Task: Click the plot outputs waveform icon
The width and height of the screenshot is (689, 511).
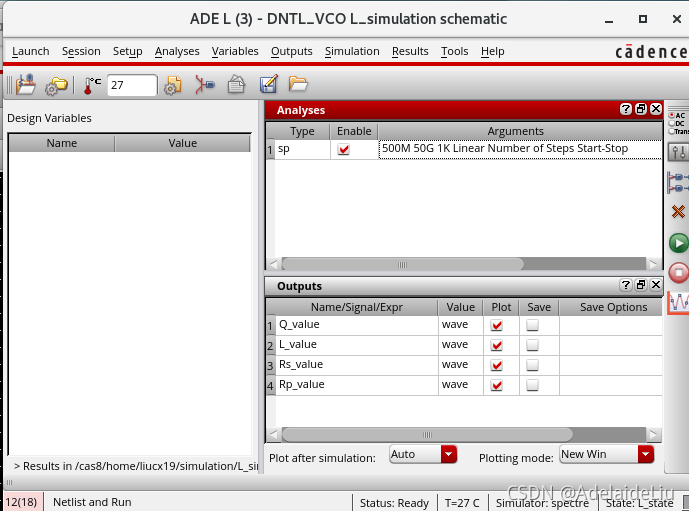Action: point(678,303)
